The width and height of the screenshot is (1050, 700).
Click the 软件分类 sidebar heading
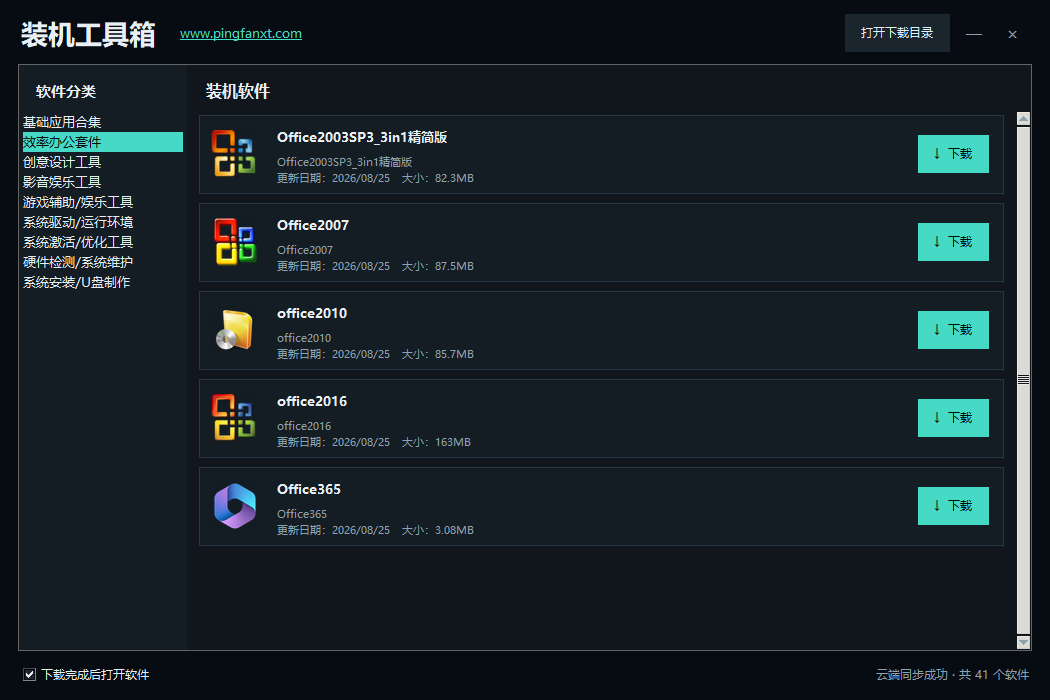click(x=66, y=91)
